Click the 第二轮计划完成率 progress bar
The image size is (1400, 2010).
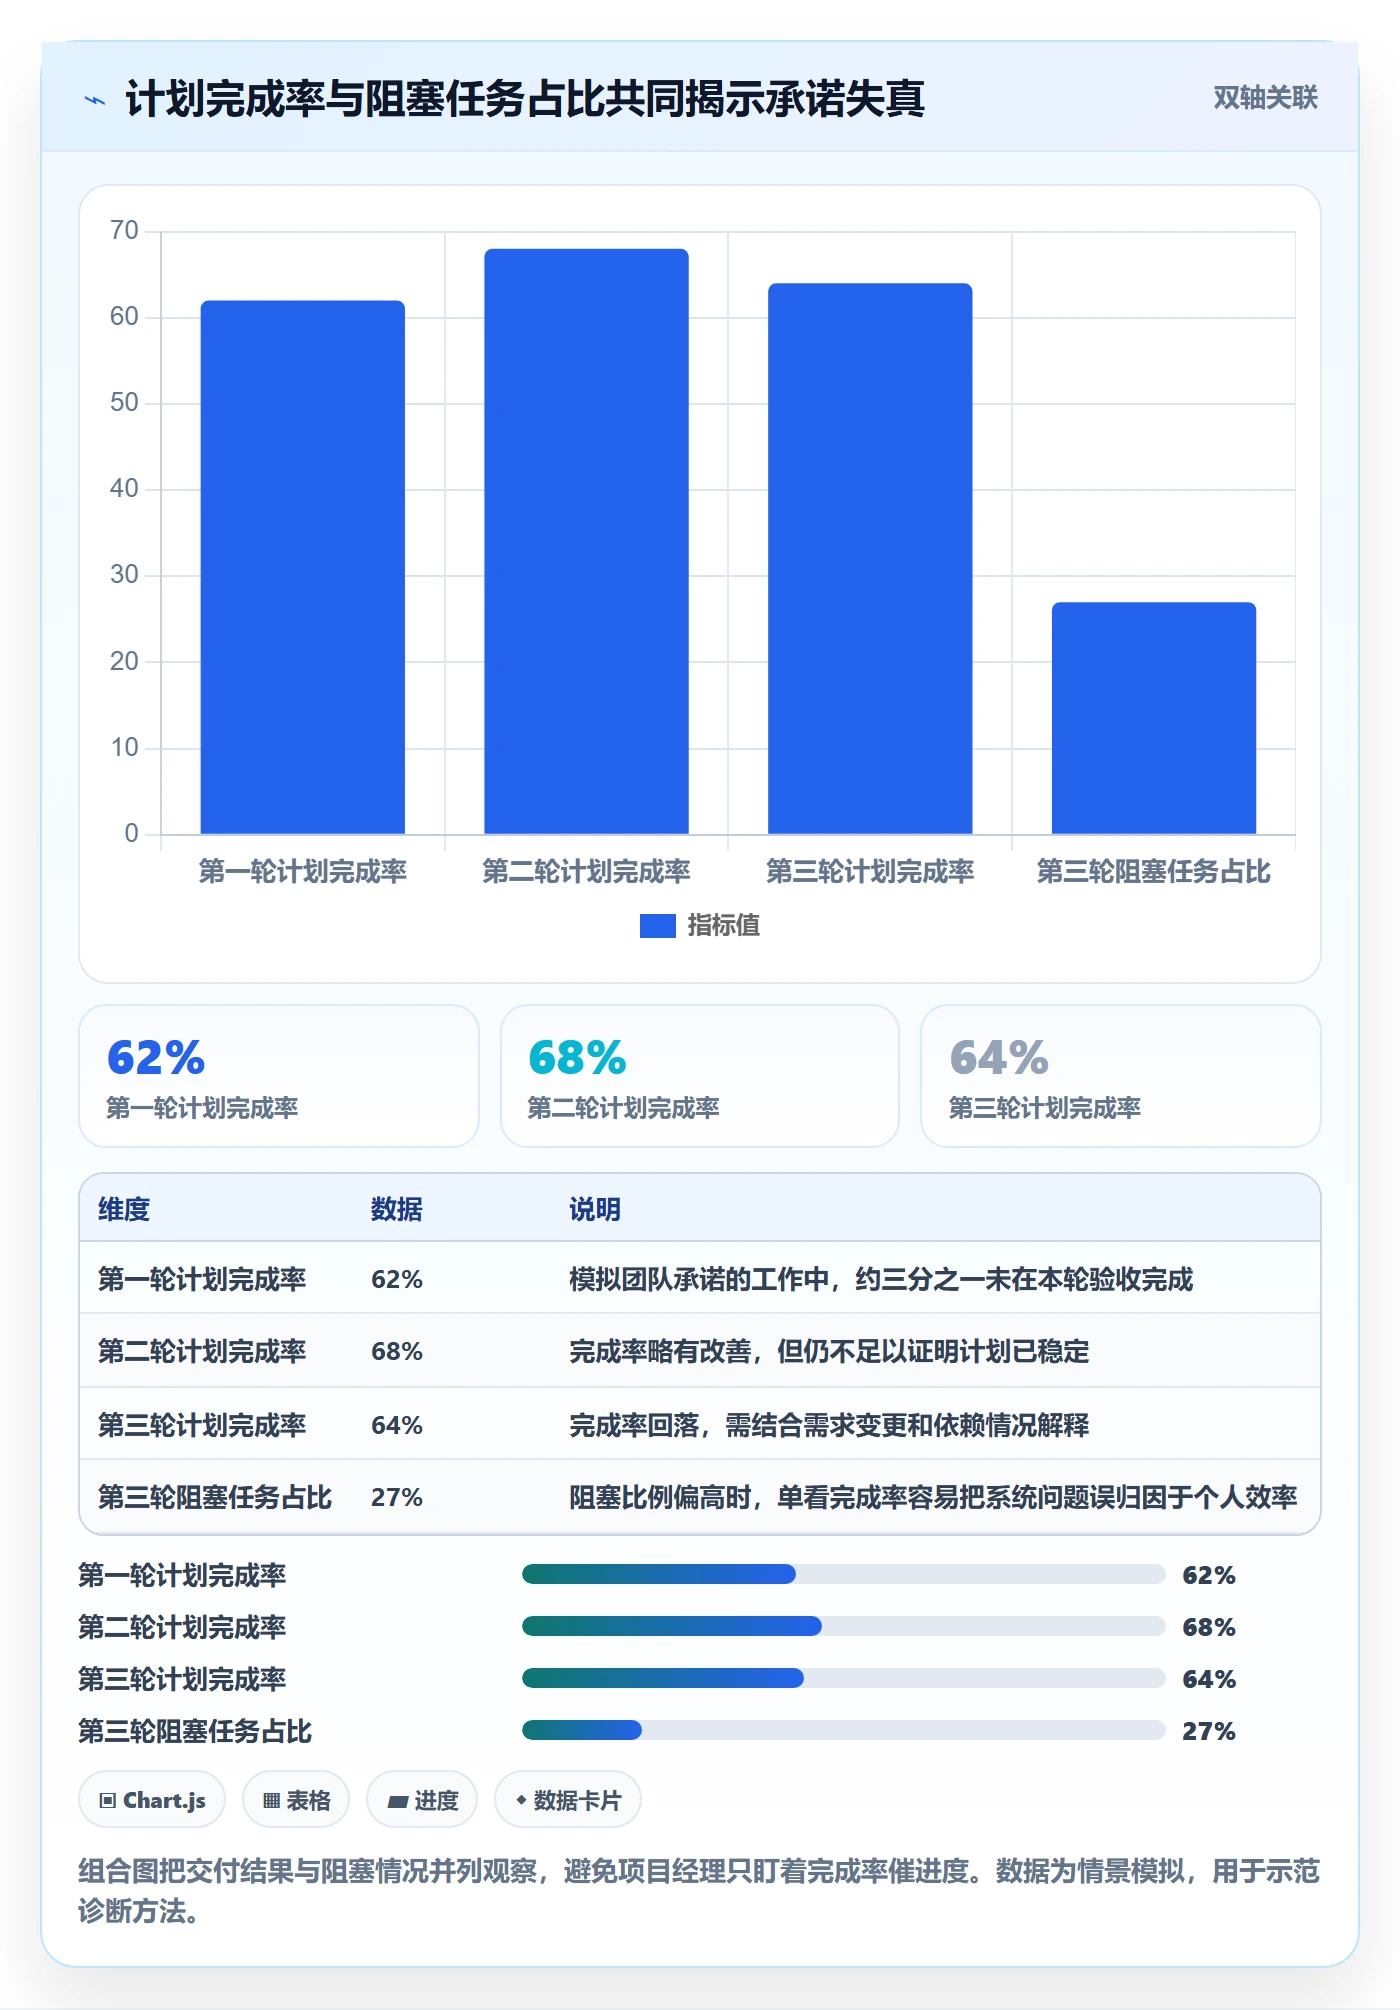pyautogui.click(x=843, y=1626)
